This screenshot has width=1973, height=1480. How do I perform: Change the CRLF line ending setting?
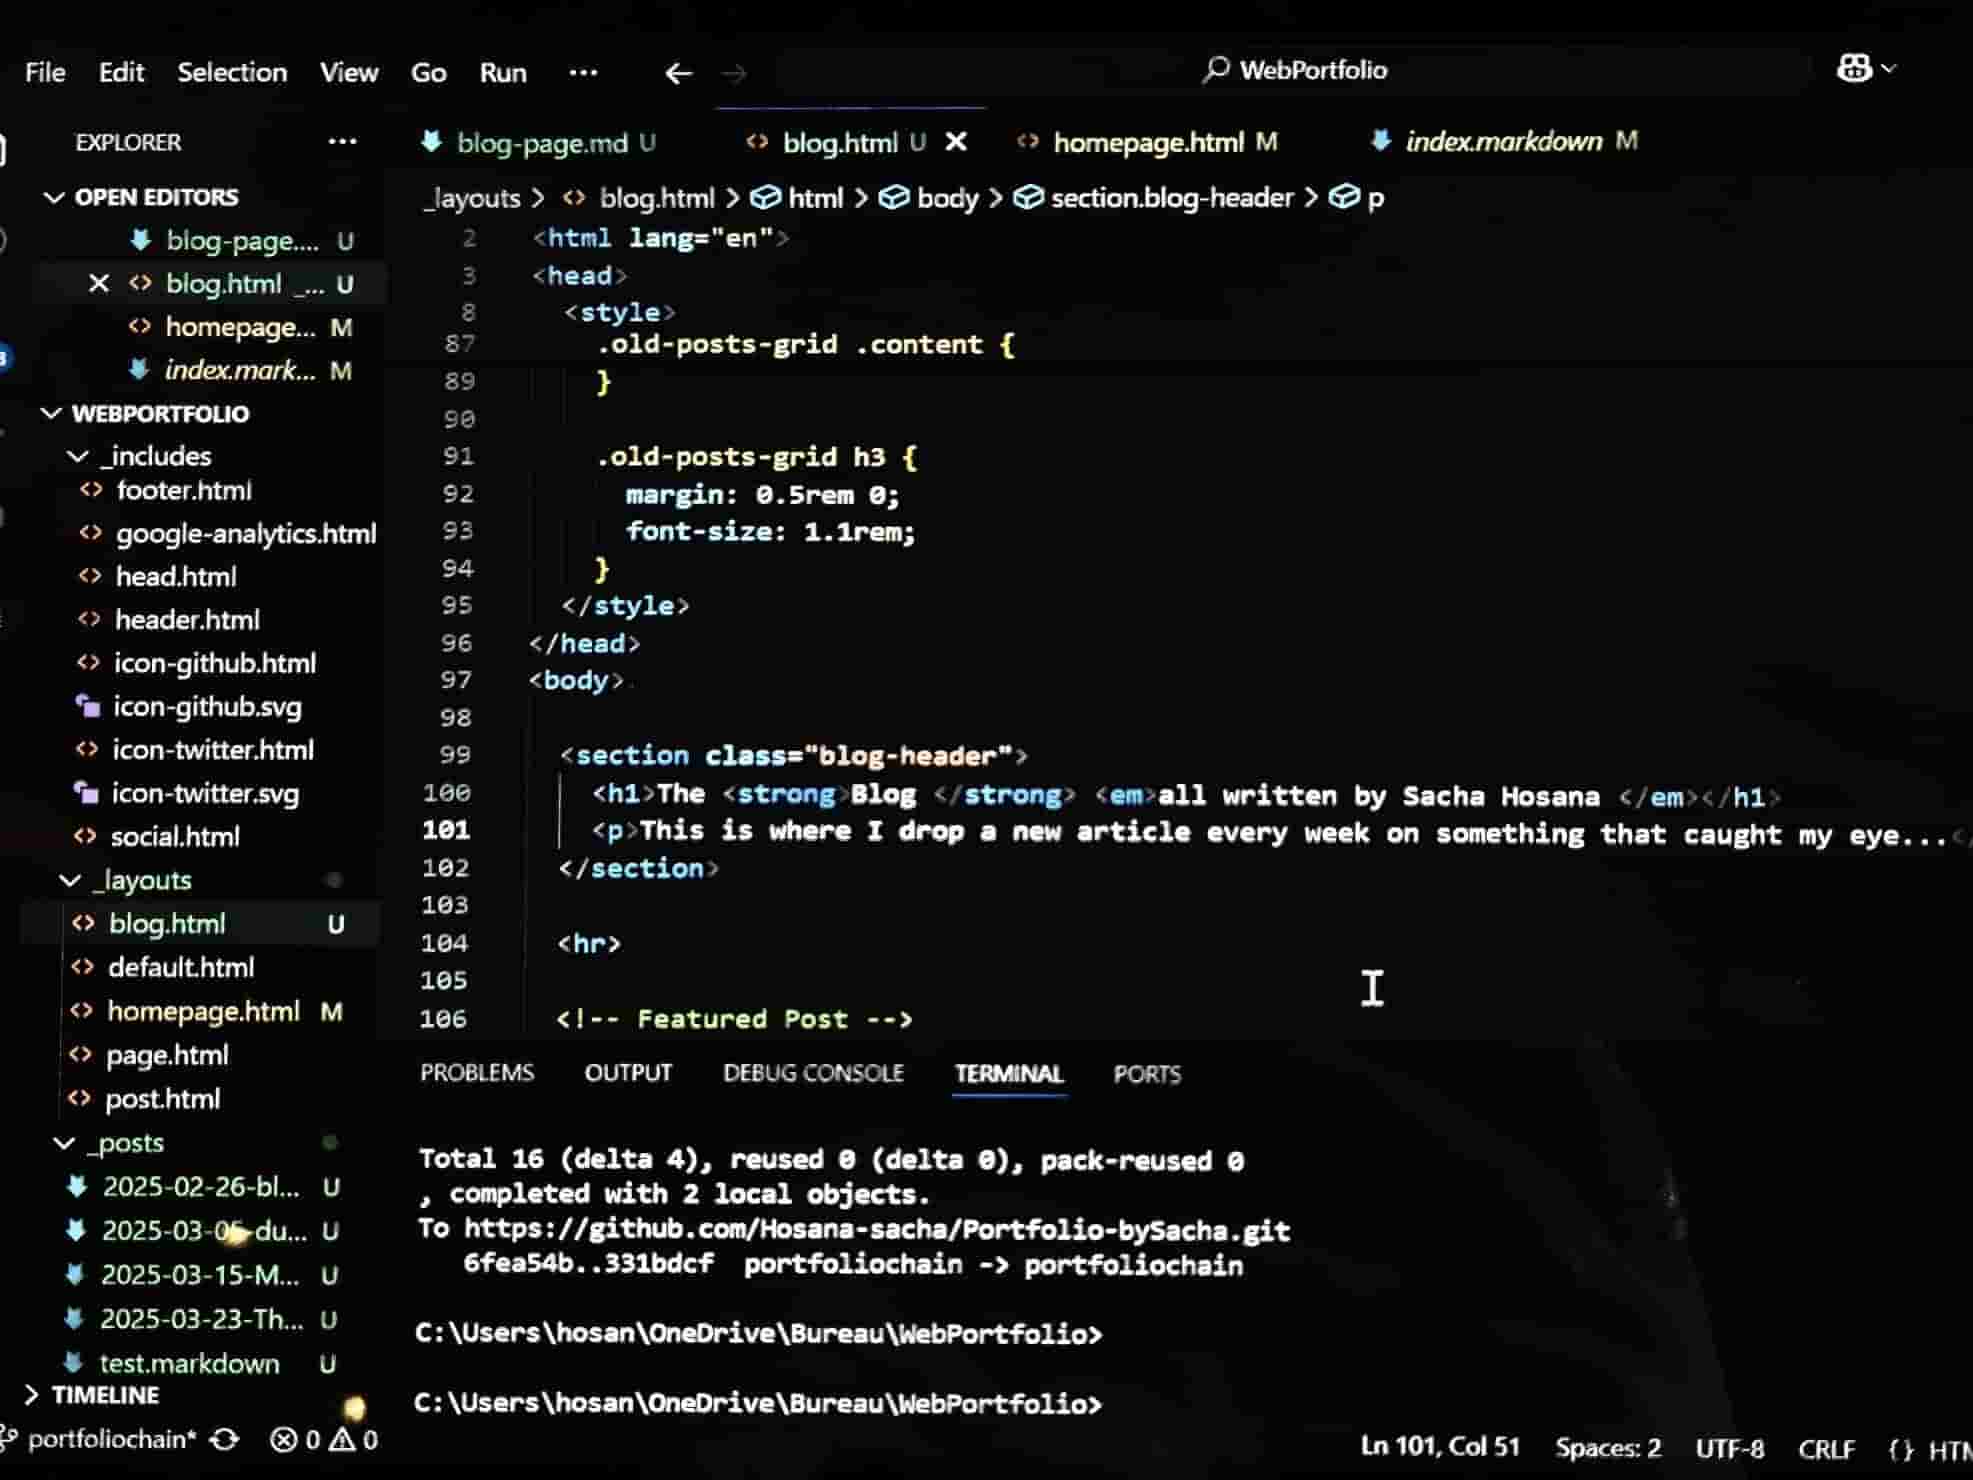[x=1826, y=1449]
